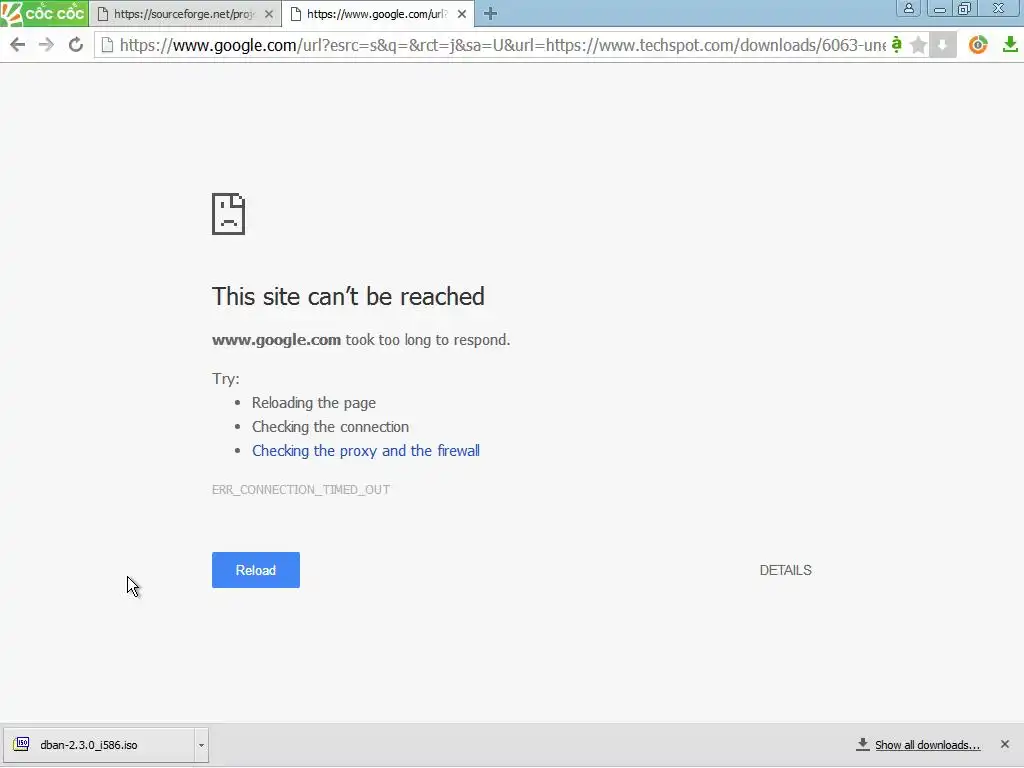Screen dimensions: 1024x768
Task: Go forward using the forward arrow
Action: [x=46, y=44]
